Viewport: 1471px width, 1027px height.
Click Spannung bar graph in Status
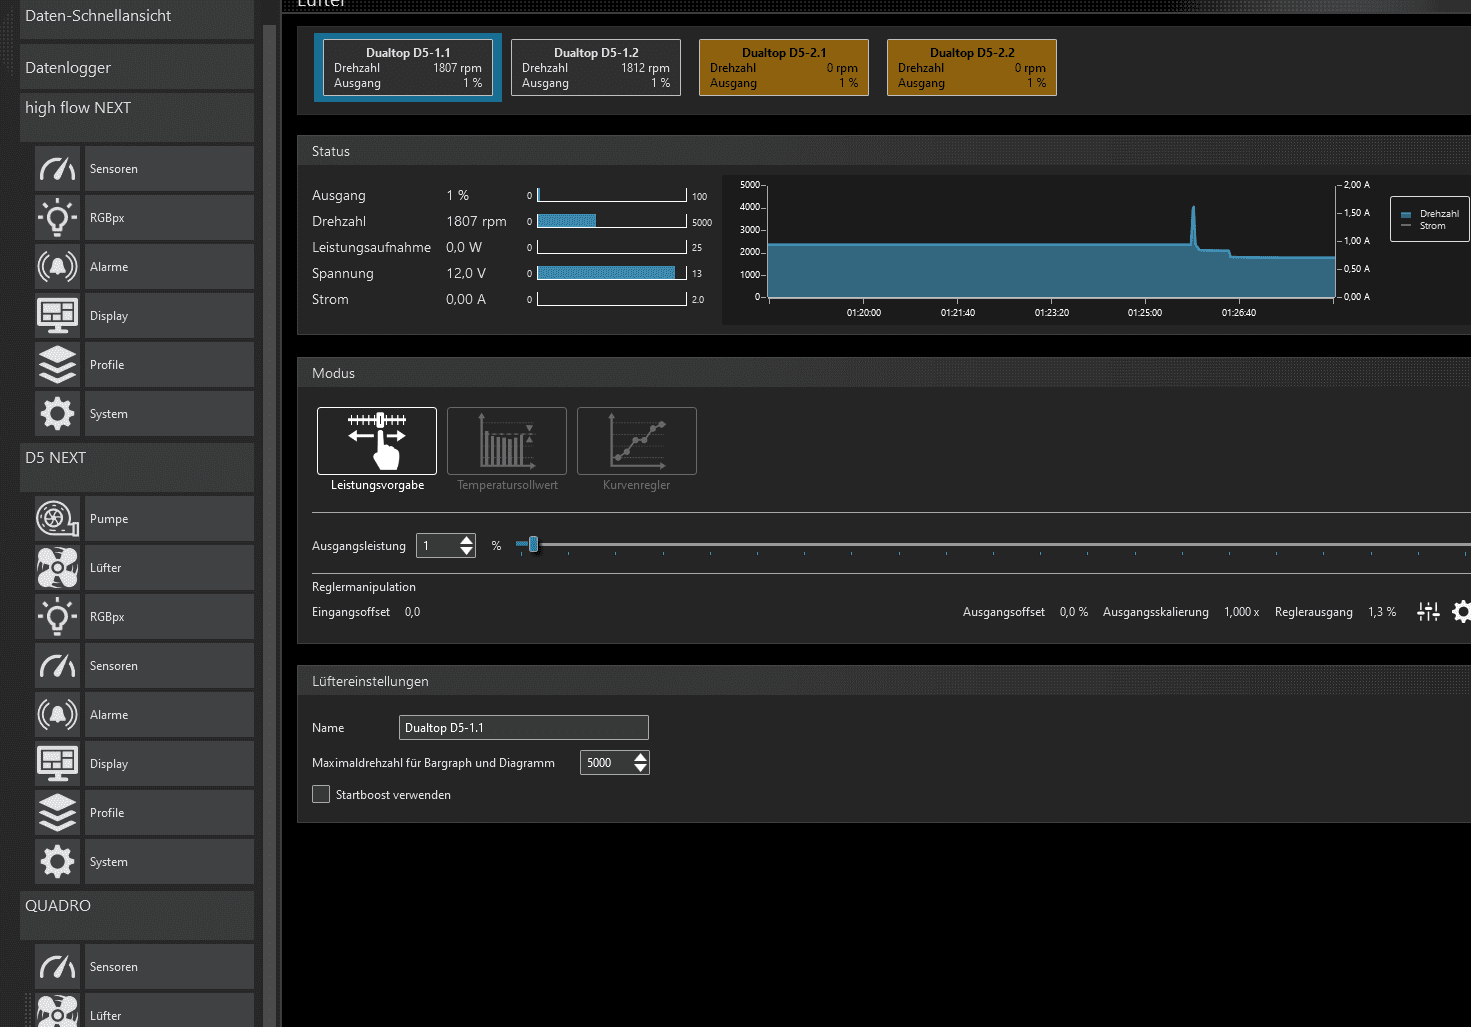[x=612, y=273]
